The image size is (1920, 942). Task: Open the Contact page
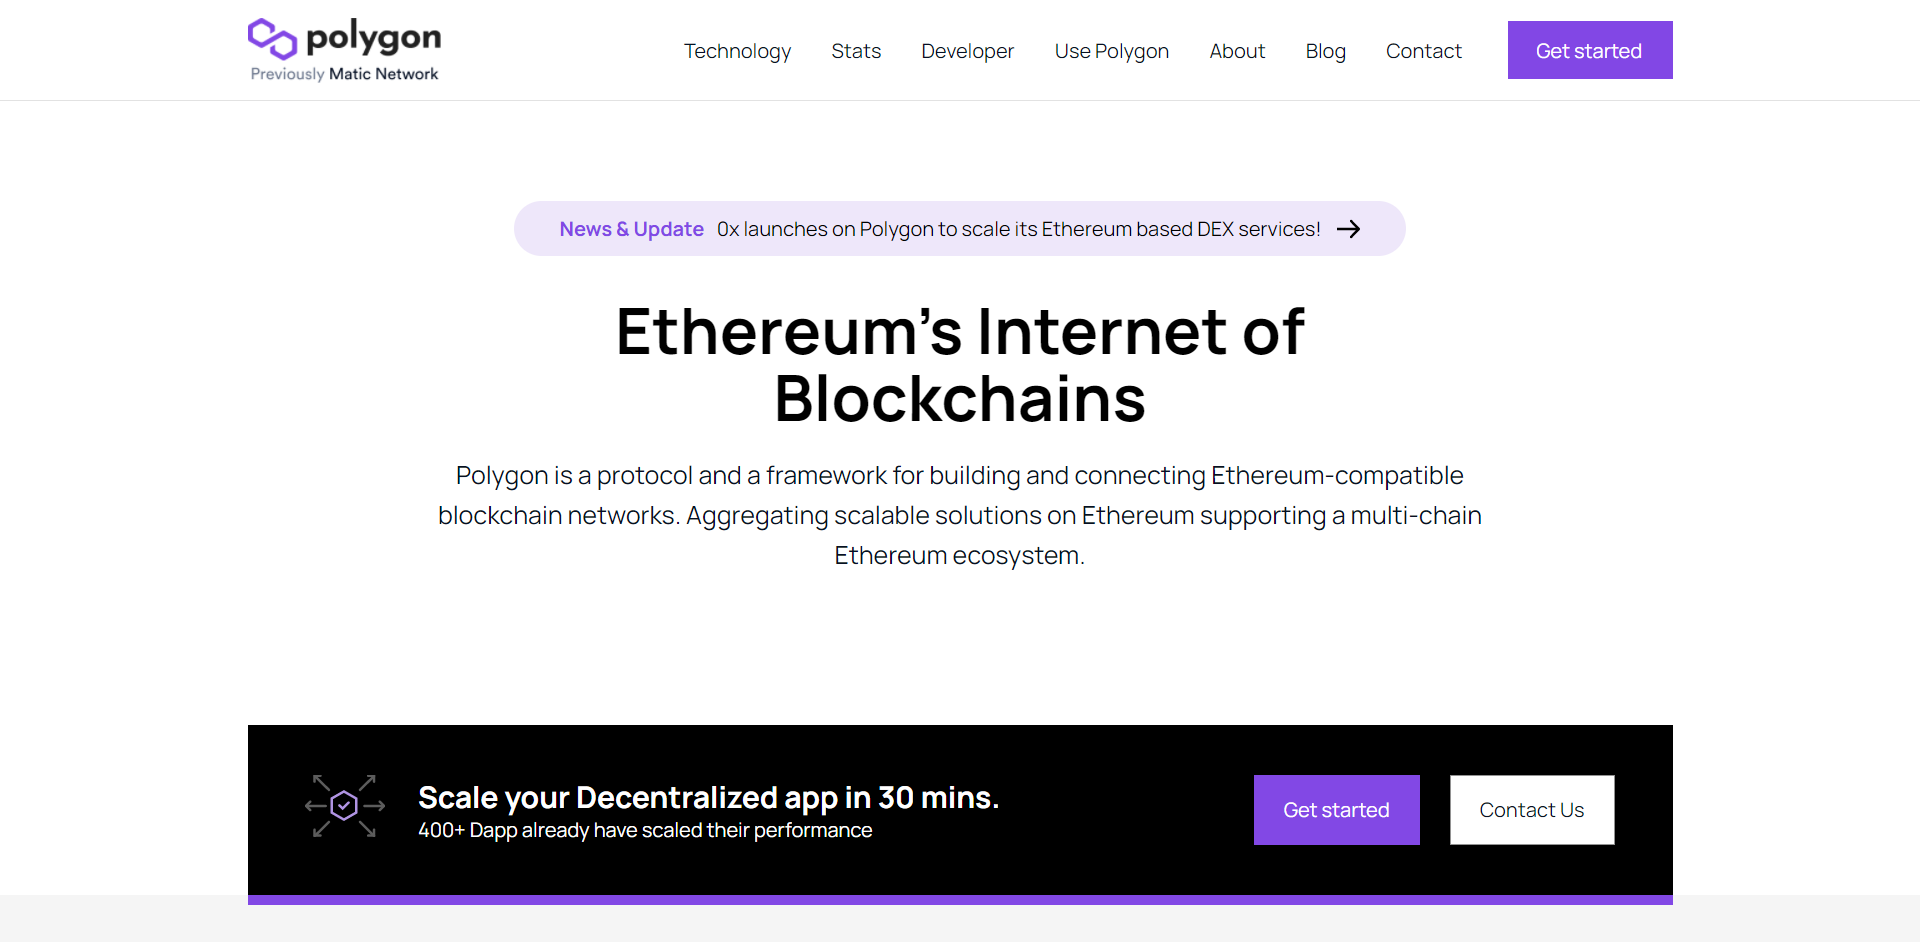coord(1424,51)
